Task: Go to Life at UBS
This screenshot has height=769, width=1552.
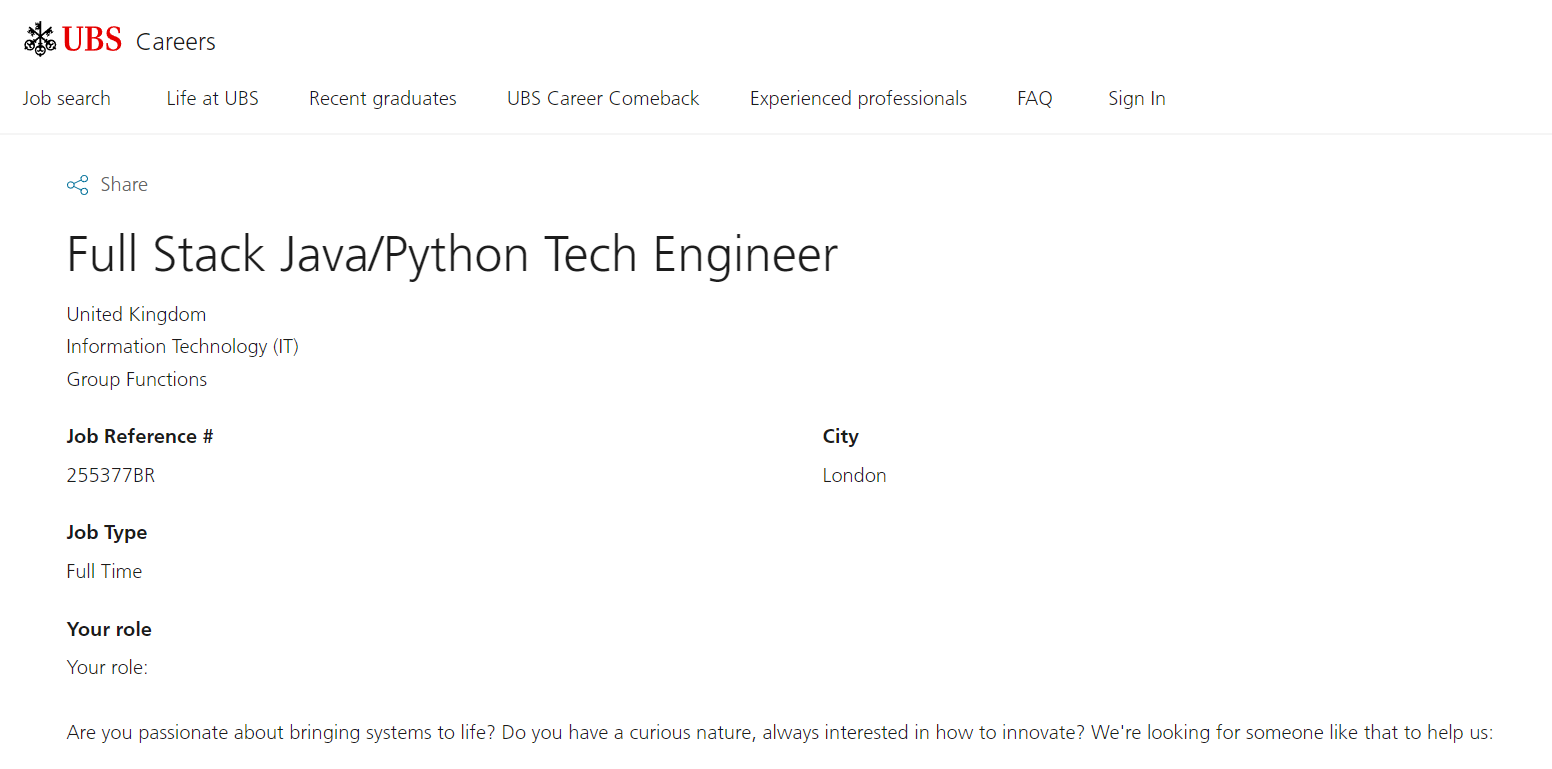Action: [212, 99]
